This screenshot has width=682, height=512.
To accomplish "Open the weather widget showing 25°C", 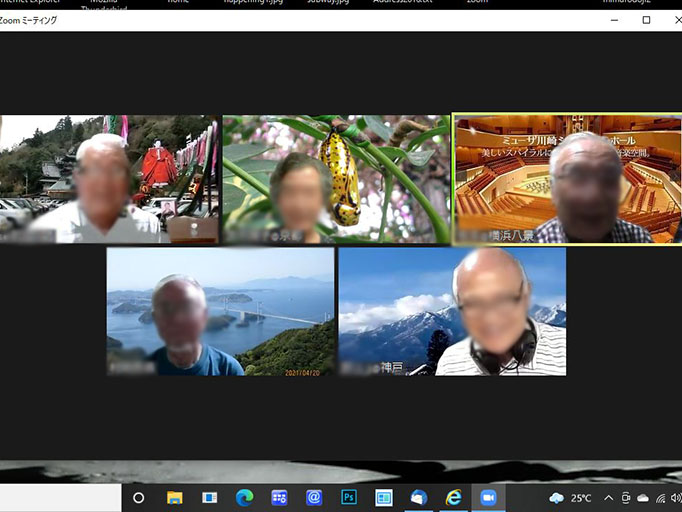I will [570, 498].
